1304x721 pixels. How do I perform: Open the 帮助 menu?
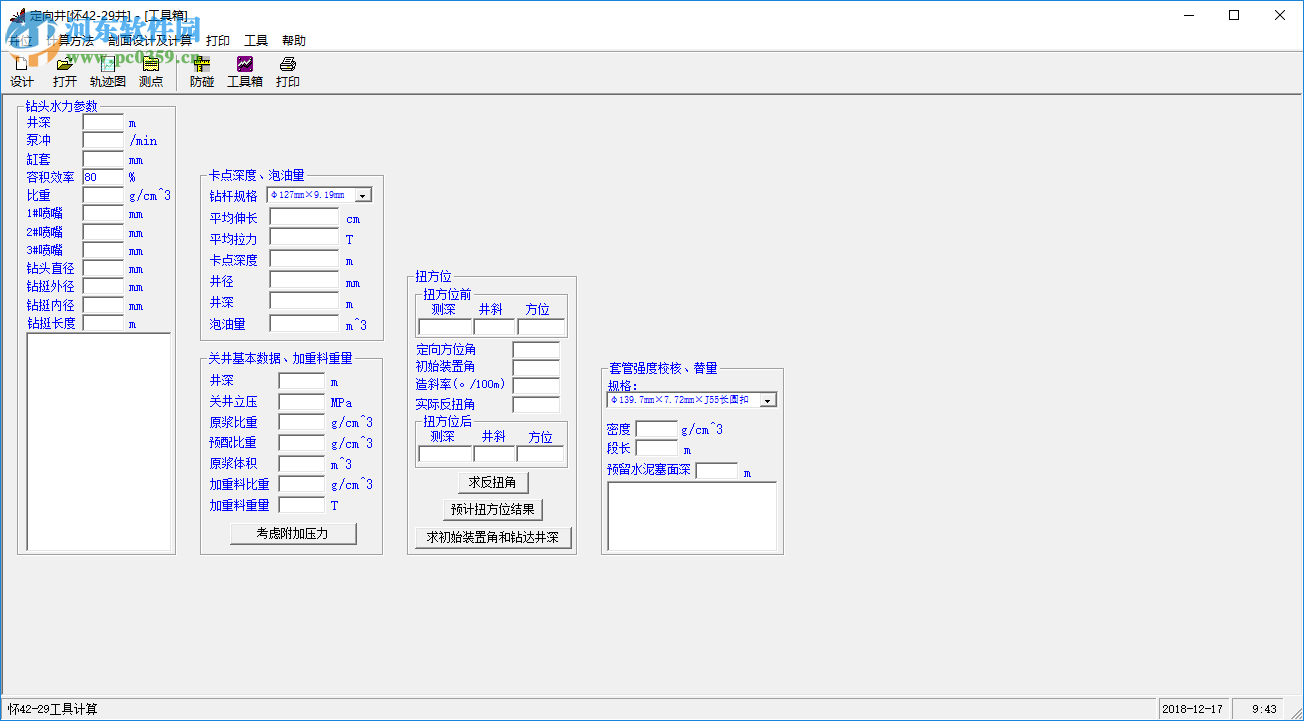(x=294, y=41)
